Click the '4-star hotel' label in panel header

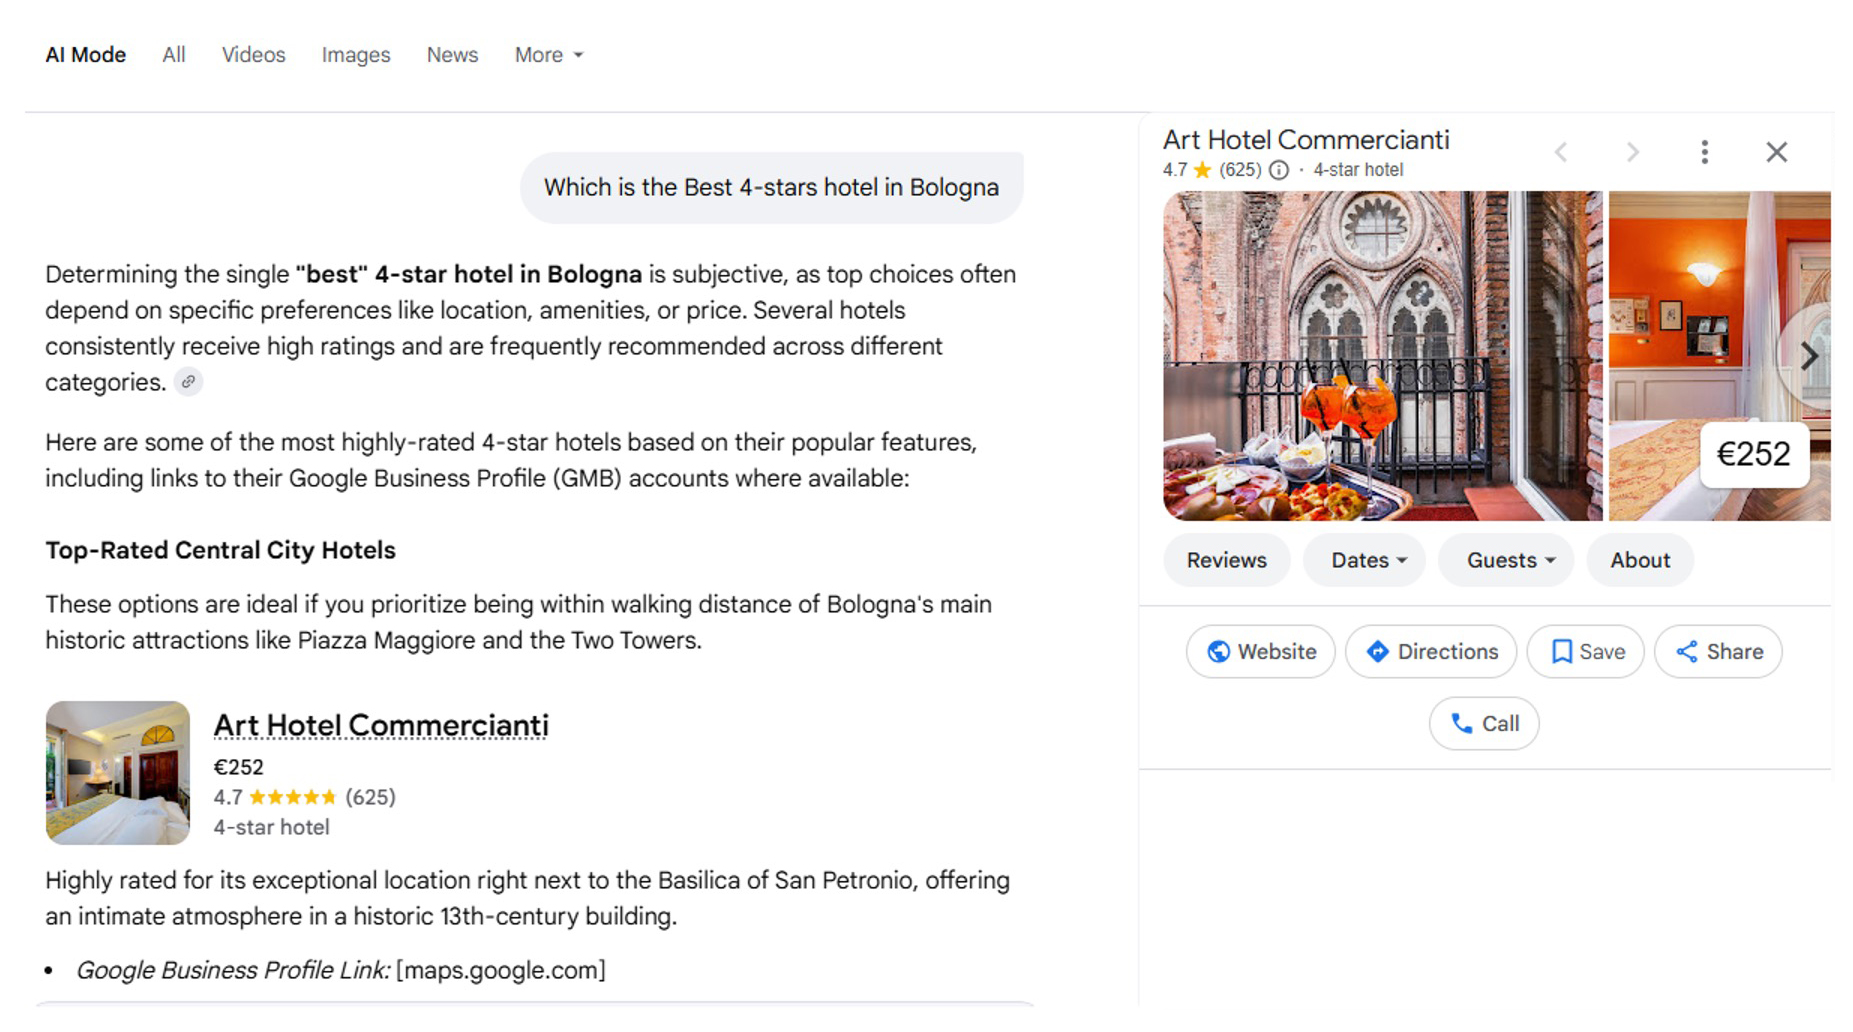[1358, 170]
